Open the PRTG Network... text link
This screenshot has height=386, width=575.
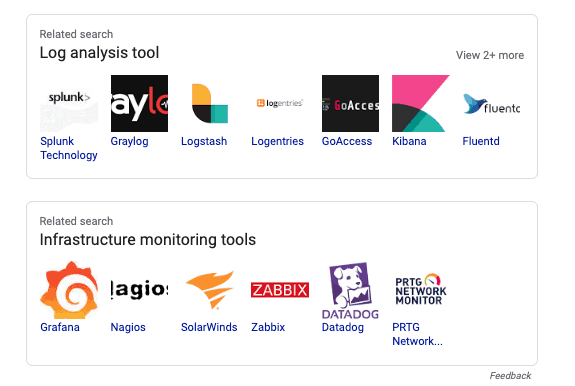coord(417,334)
